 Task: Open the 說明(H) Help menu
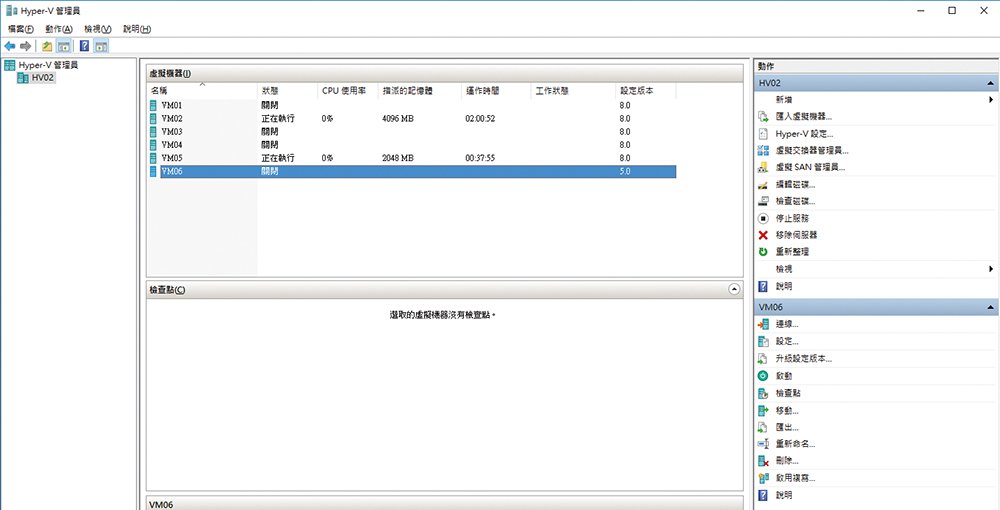click(136, 29)
